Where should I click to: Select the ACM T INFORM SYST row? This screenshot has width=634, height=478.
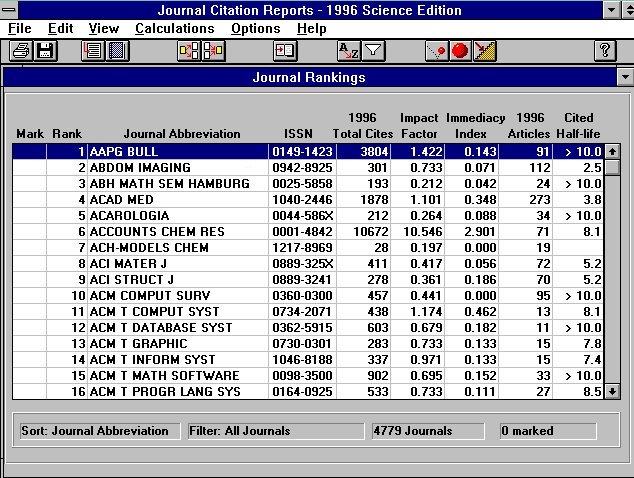[x=308, y=360]
